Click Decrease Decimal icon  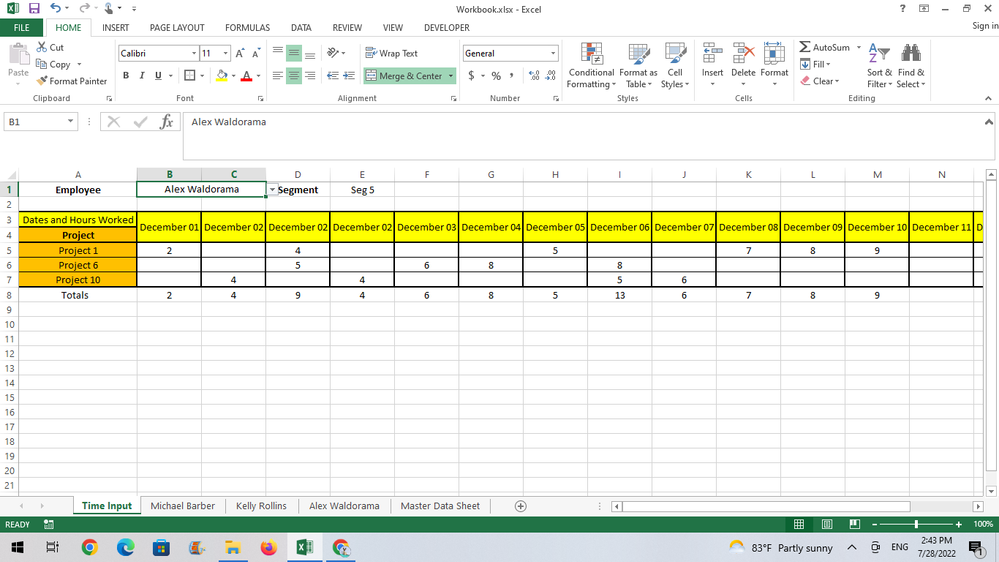point(551,75)
